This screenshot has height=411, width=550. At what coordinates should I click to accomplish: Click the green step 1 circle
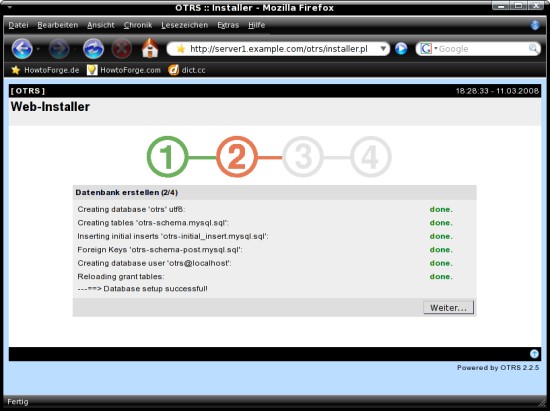[167, 156]
